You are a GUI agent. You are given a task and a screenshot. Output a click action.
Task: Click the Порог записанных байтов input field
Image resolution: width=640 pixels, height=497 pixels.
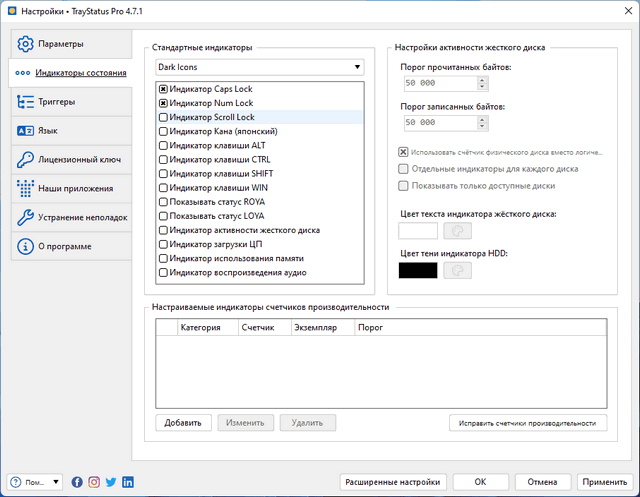[432, 122]
